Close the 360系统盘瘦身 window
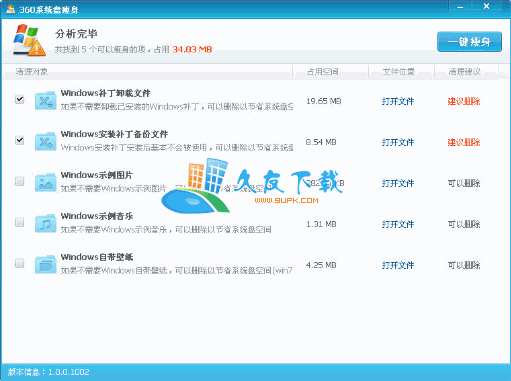511x381 pixels. click(487, 6)
